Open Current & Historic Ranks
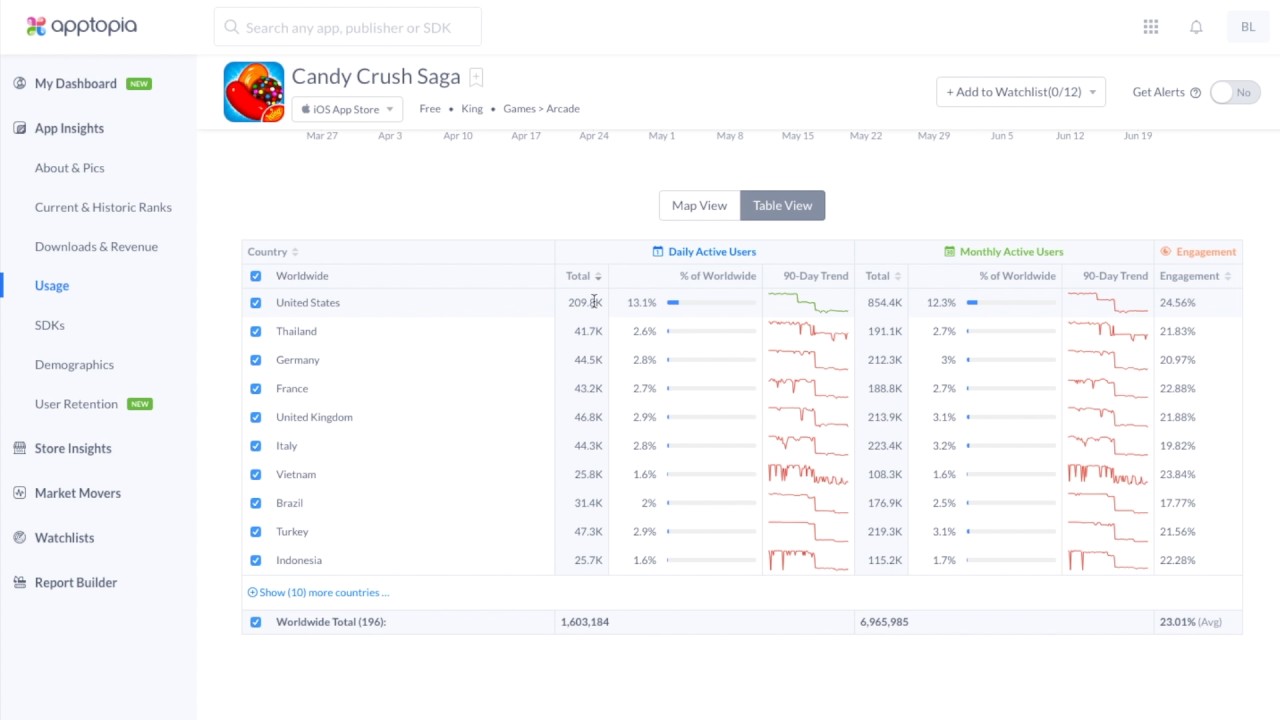 click(103, 207)
